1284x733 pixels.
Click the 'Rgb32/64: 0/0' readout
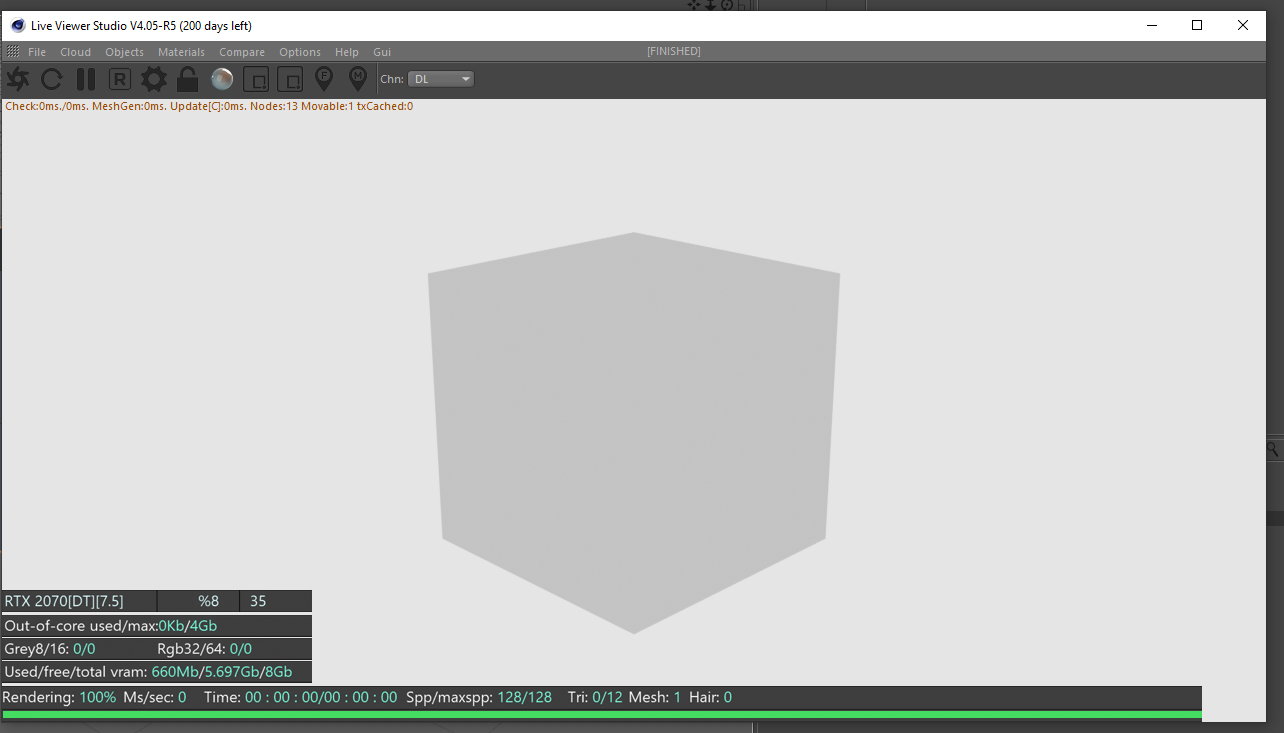(204, 649)
